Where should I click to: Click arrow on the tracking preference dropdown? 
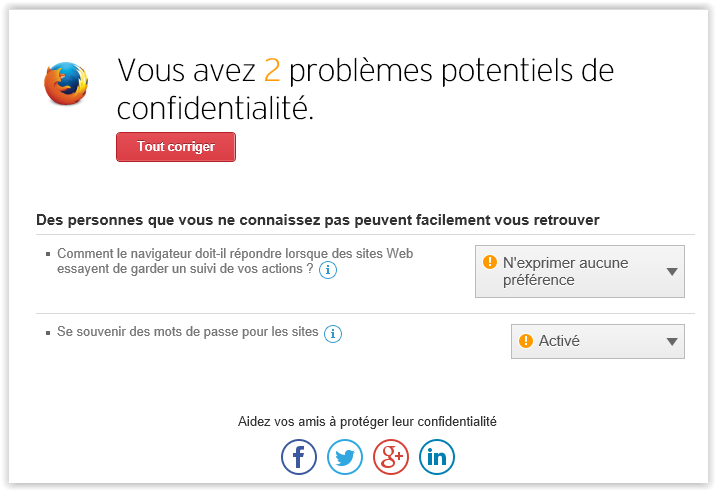(672, 272)
